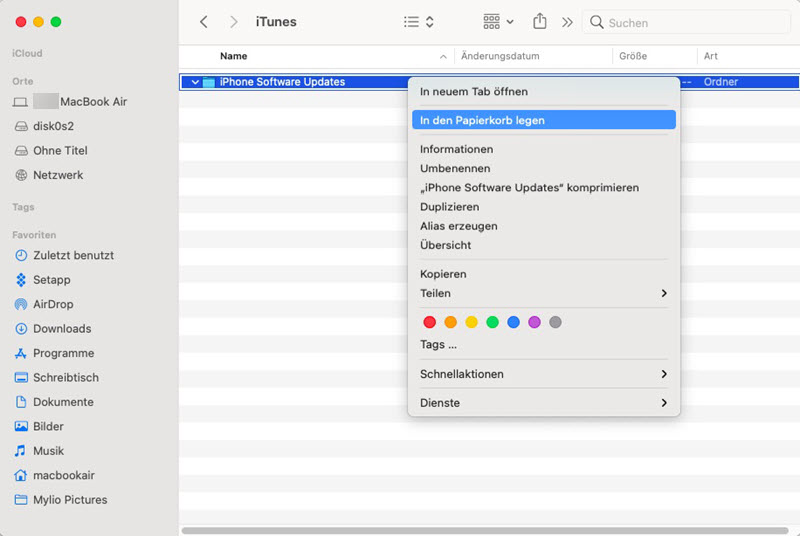
Task: Click the Tags sidebar heading
Action: pos(23,207)
